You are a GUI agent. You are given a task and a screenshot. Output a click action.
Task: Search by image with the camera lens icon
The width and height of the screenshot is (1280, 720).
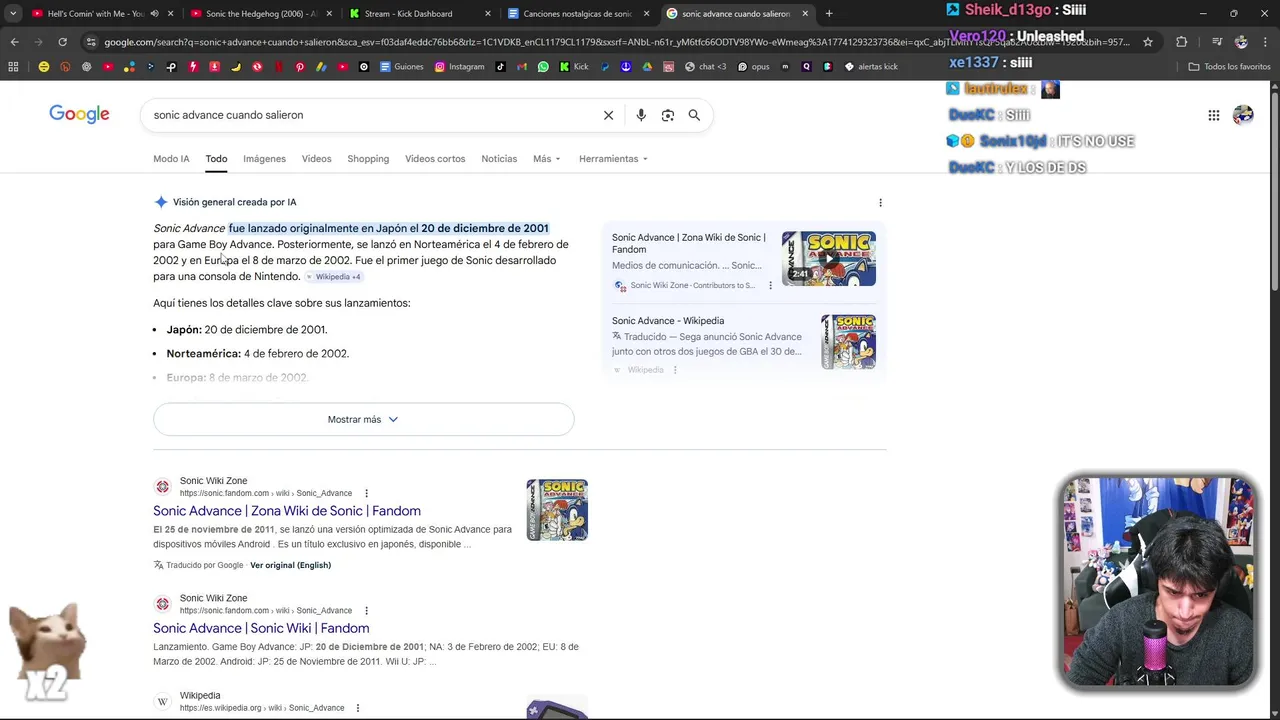point(668,115)
